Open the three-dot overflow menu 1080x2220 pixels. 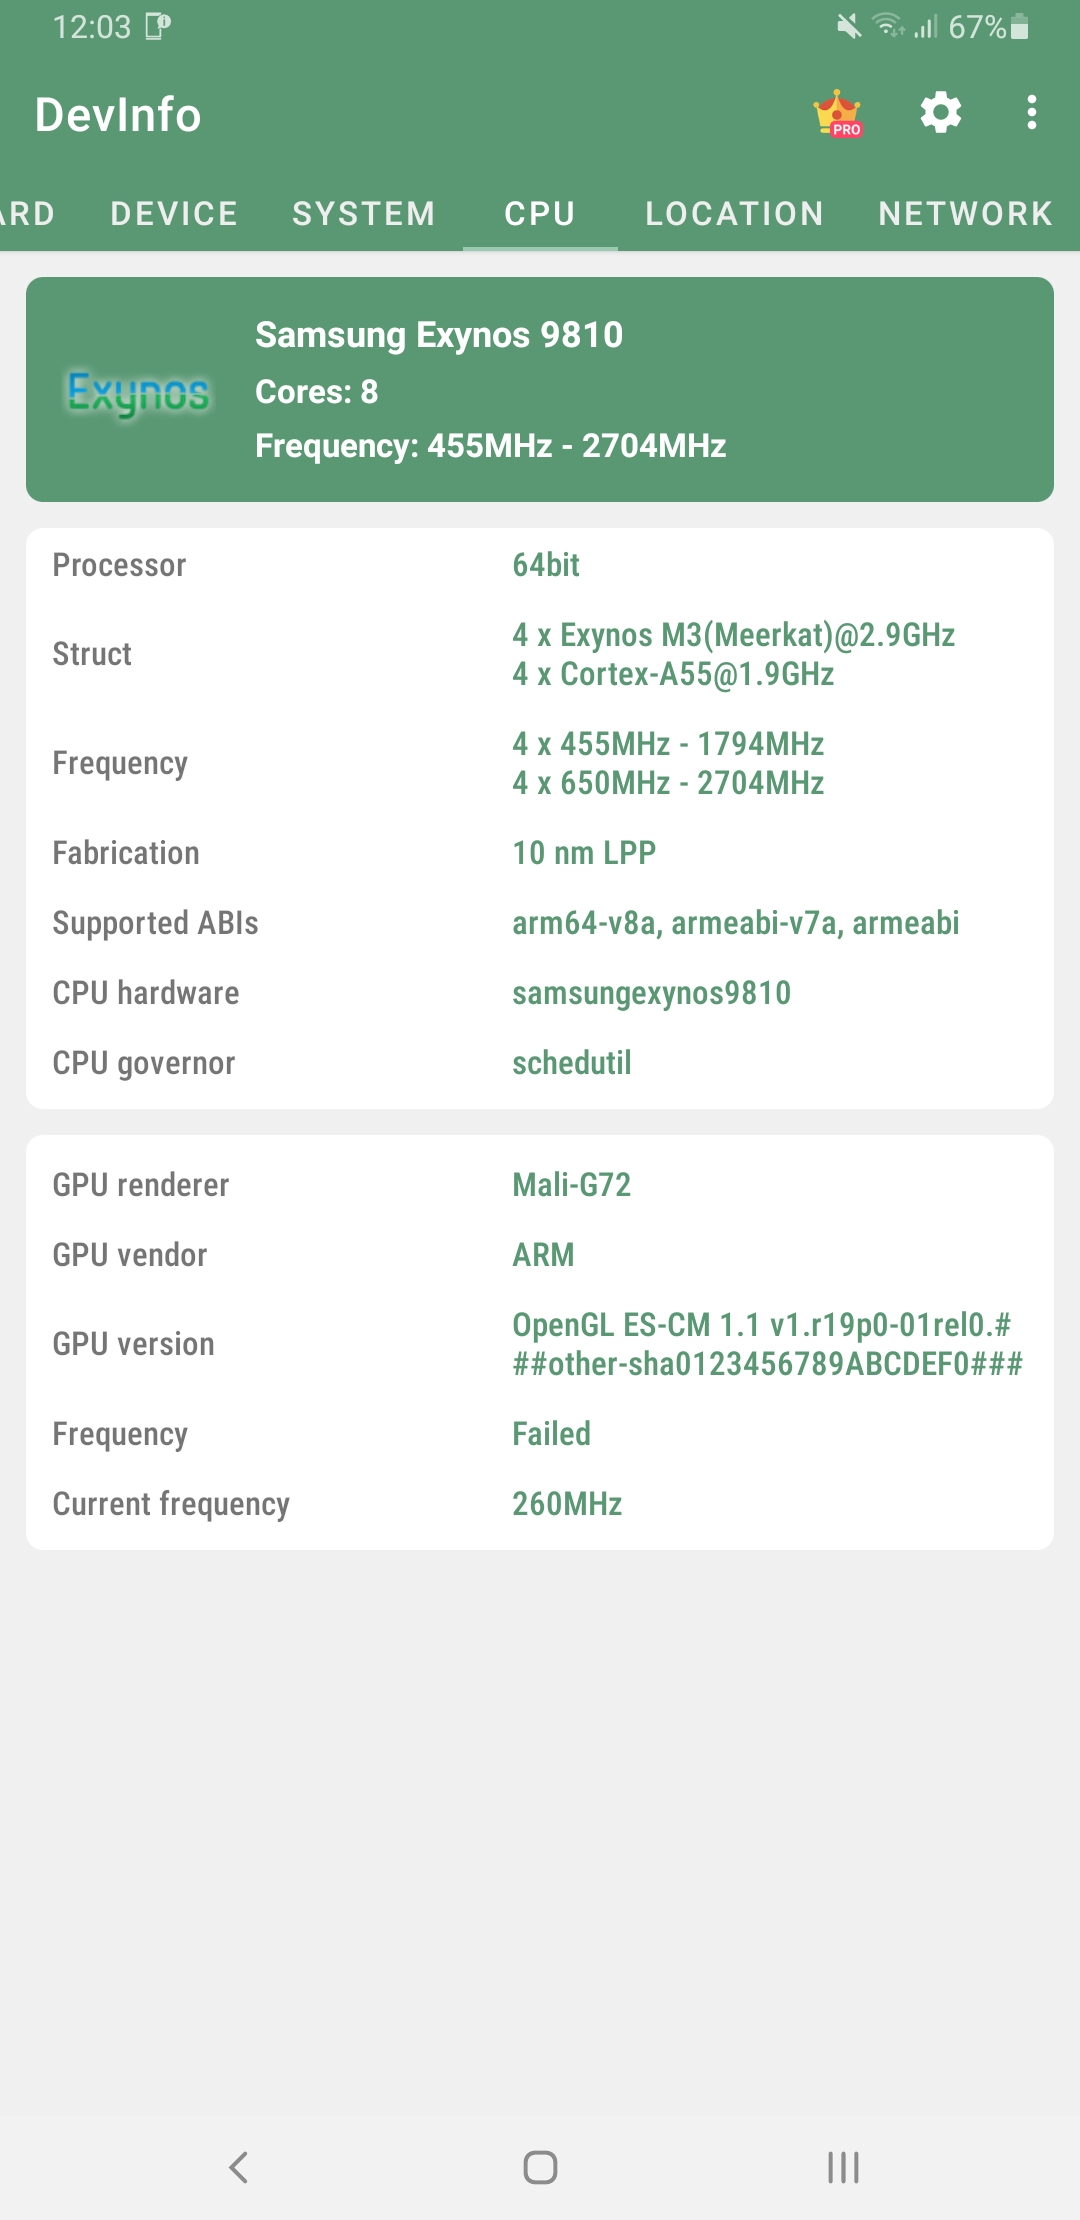1032,114
